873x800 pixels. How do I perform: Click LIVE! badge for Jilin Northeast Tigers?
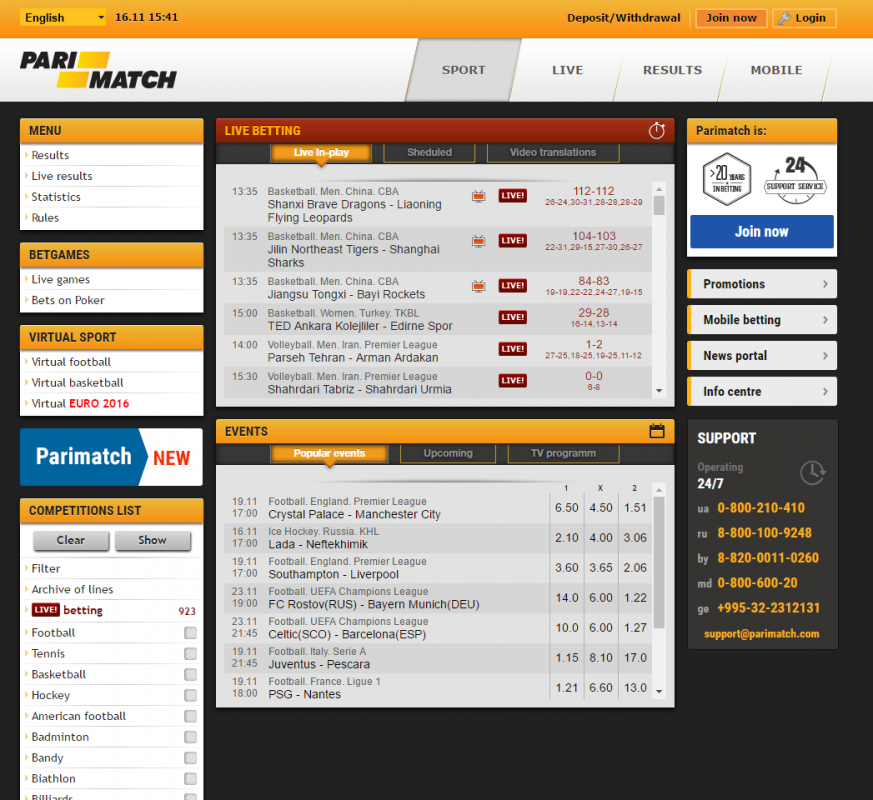pos(512,241)
